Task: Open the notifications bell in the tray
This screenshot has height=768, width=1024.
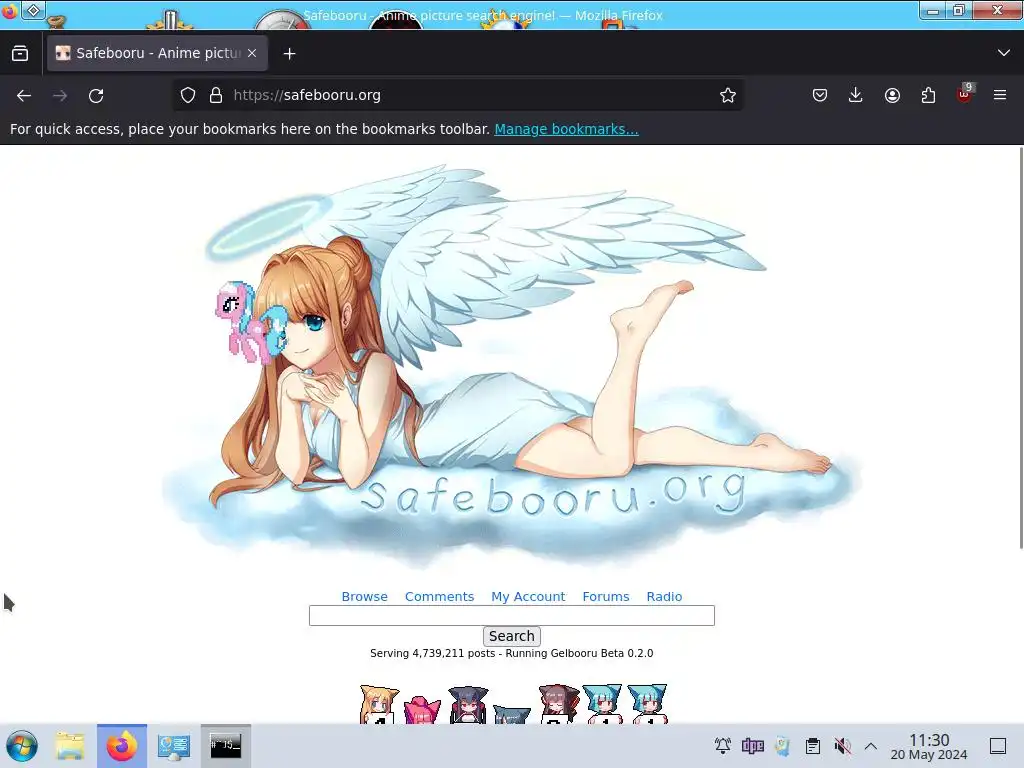Action: click(722, 746)
